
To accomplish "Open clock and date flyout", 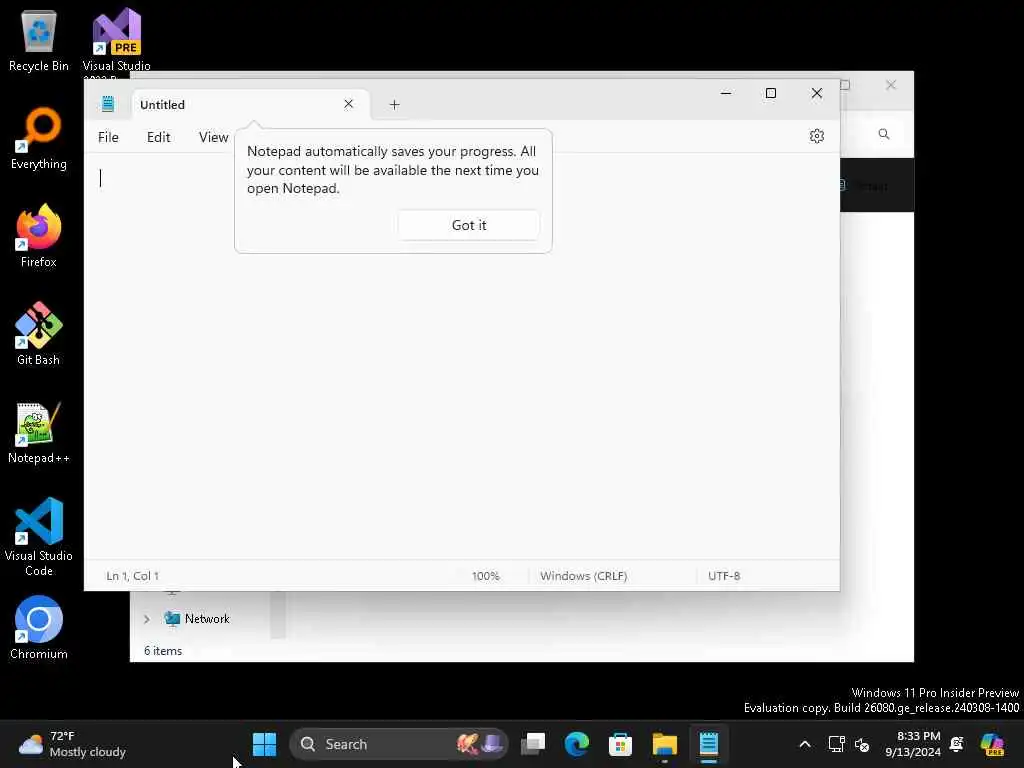I will click(x=913, y=744).
